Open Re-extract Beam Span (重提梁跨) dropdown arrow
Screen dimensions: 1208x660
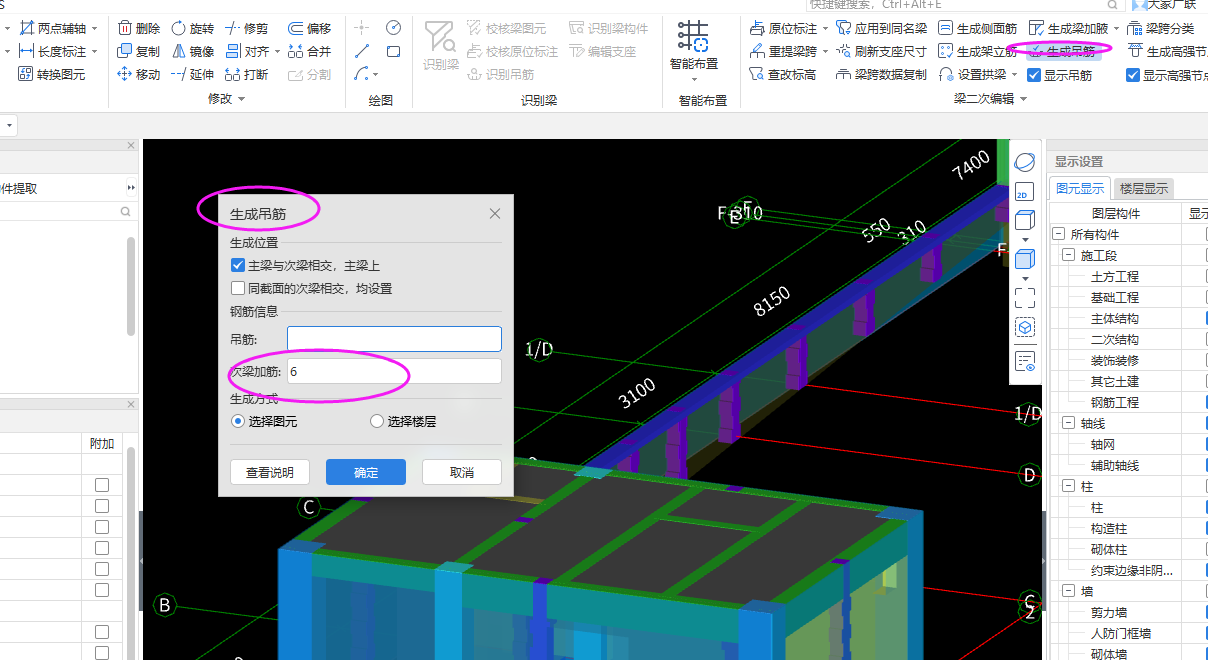pos(825,51)
